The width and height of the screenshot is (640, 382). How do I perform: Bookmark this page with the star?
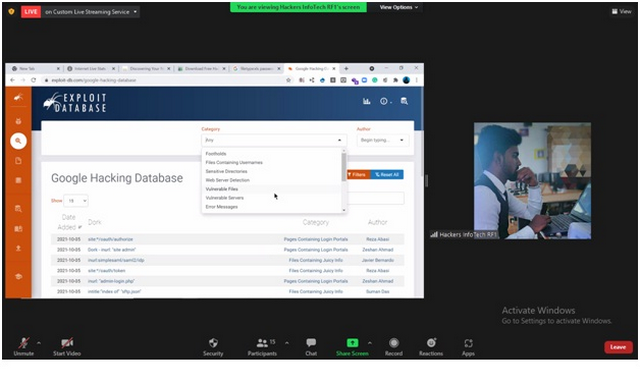click(x=289, y=80)
